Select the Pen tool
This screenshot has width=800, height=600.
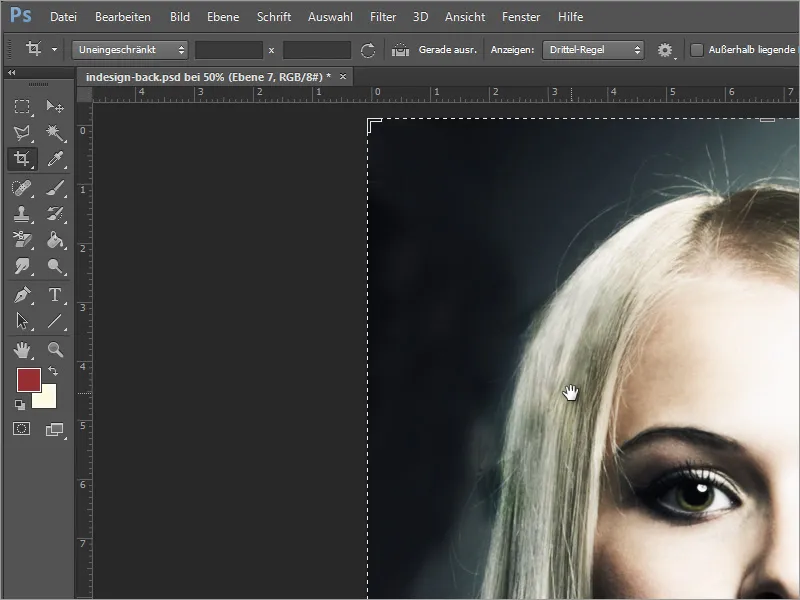[x=21, y=295]
